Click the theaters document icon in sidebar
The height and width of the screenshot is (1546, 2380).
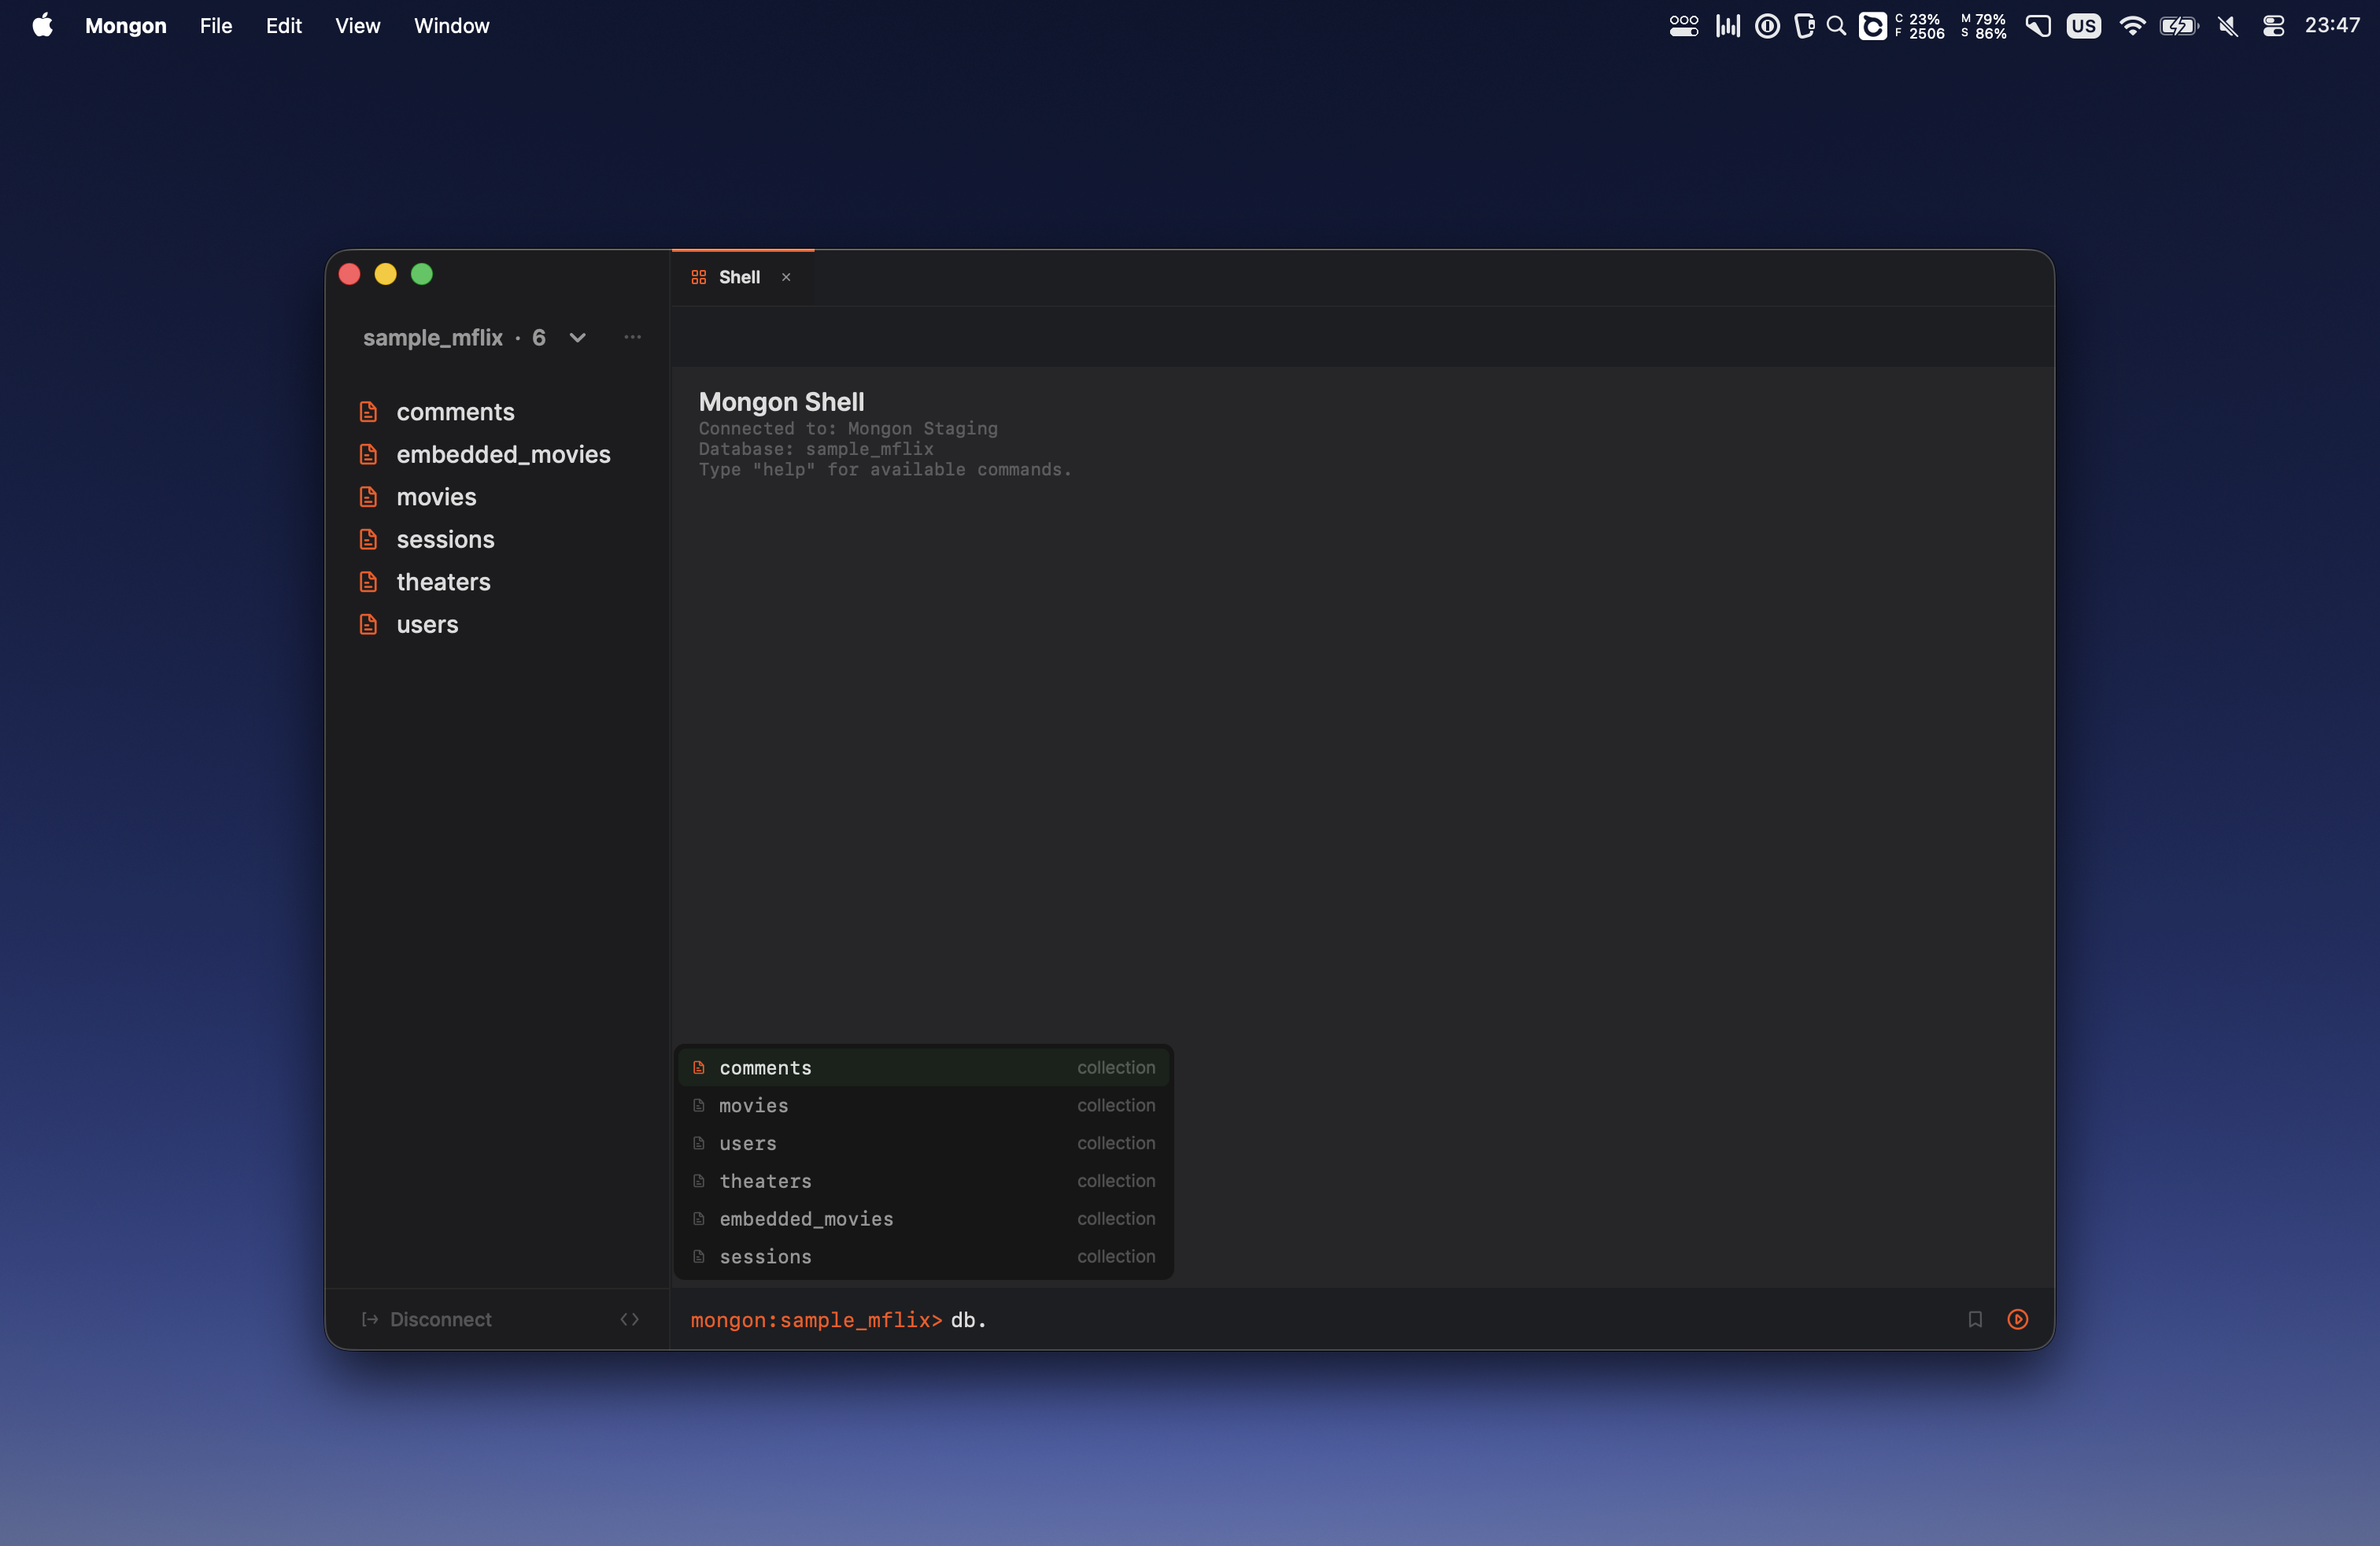click(x=368, y=582)
